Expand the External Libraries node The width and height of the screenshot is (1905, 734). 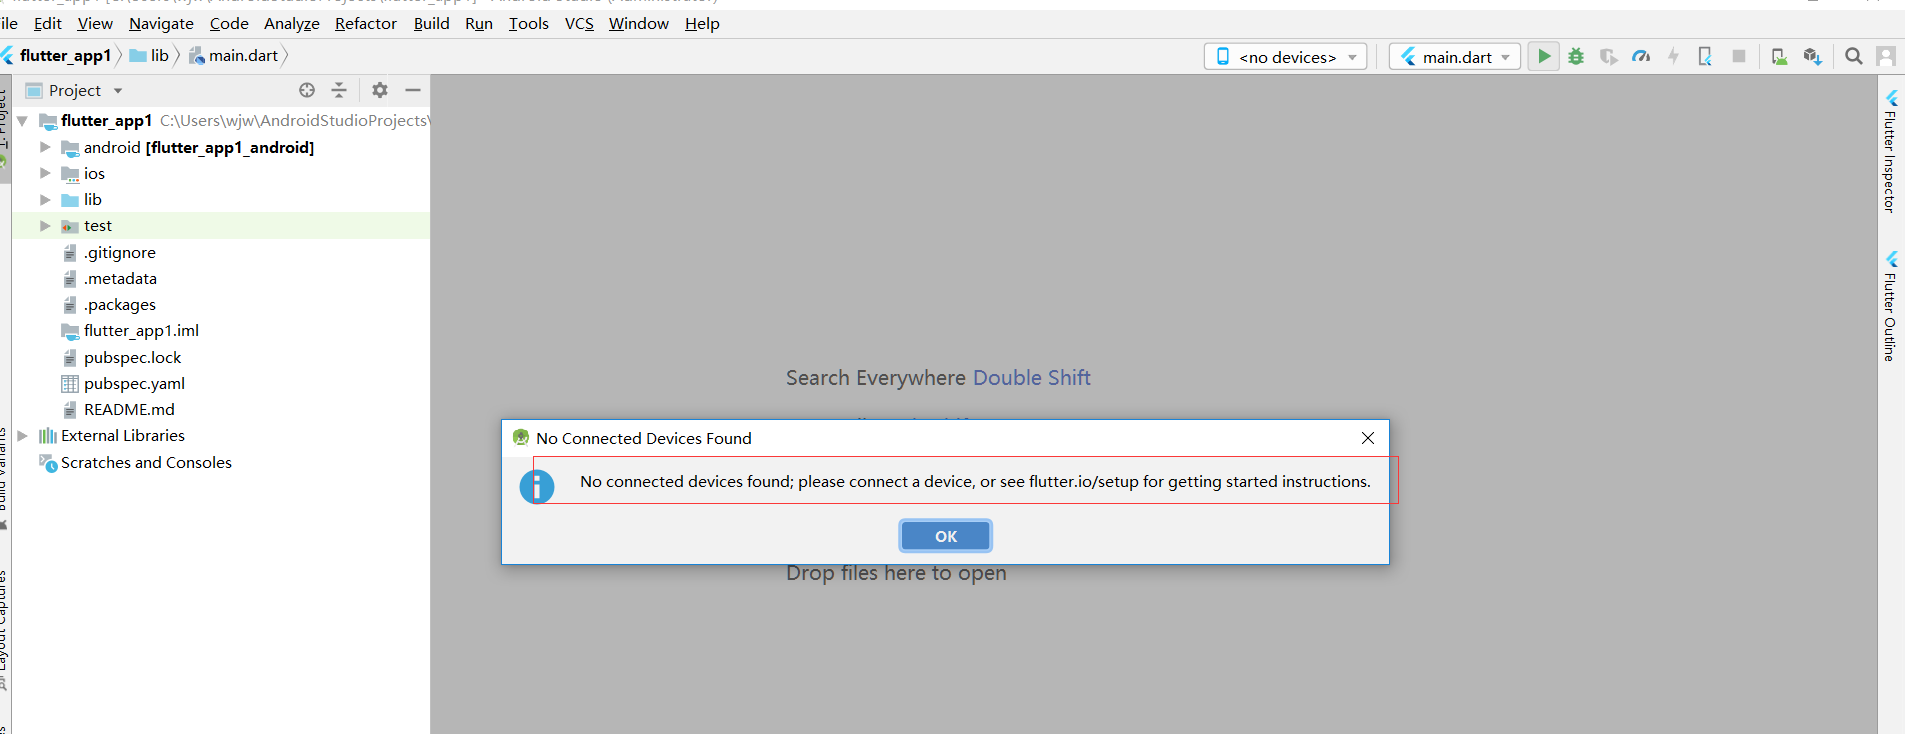[x=22, y=435]
